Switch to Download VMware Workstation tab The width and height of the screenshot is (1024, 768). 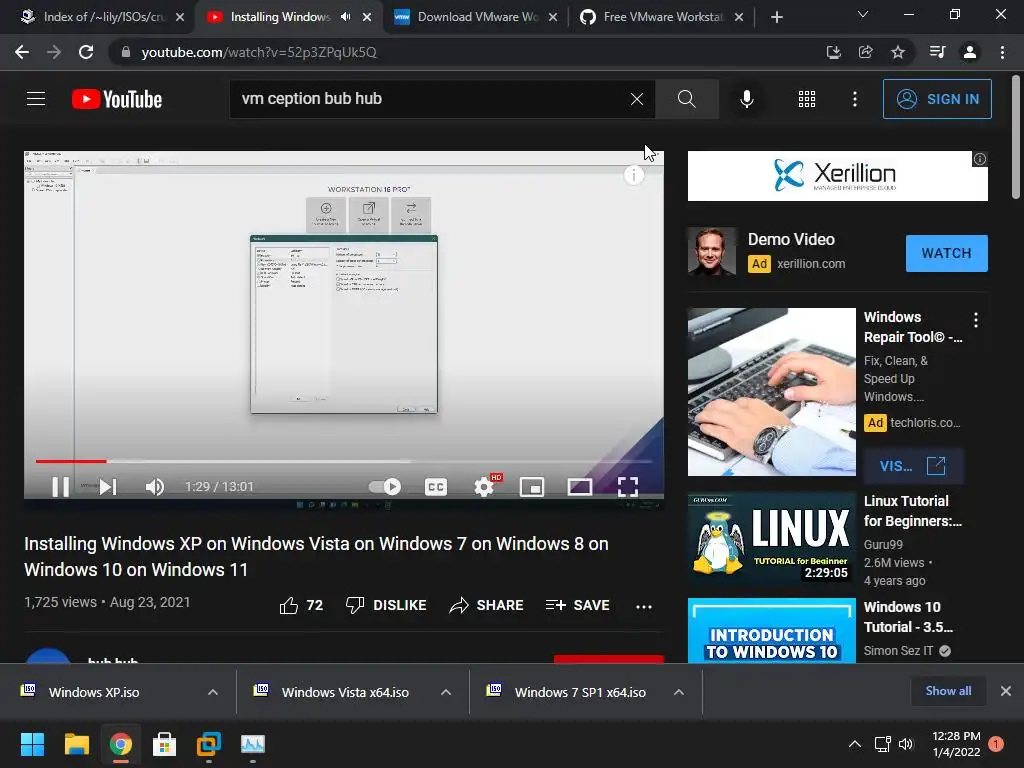(x=476, y=17)
